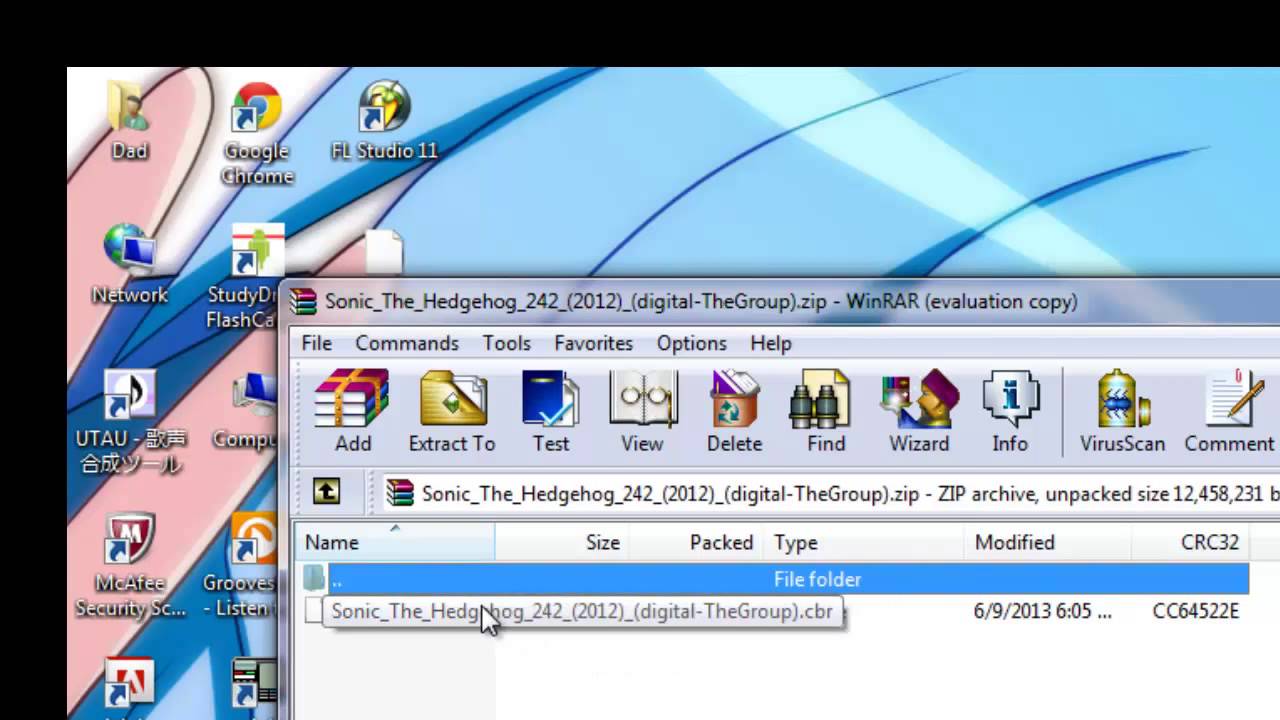Screen dimensions: 1280x720
Task: Open the View file toolbar icon
Action: (642, 411)
